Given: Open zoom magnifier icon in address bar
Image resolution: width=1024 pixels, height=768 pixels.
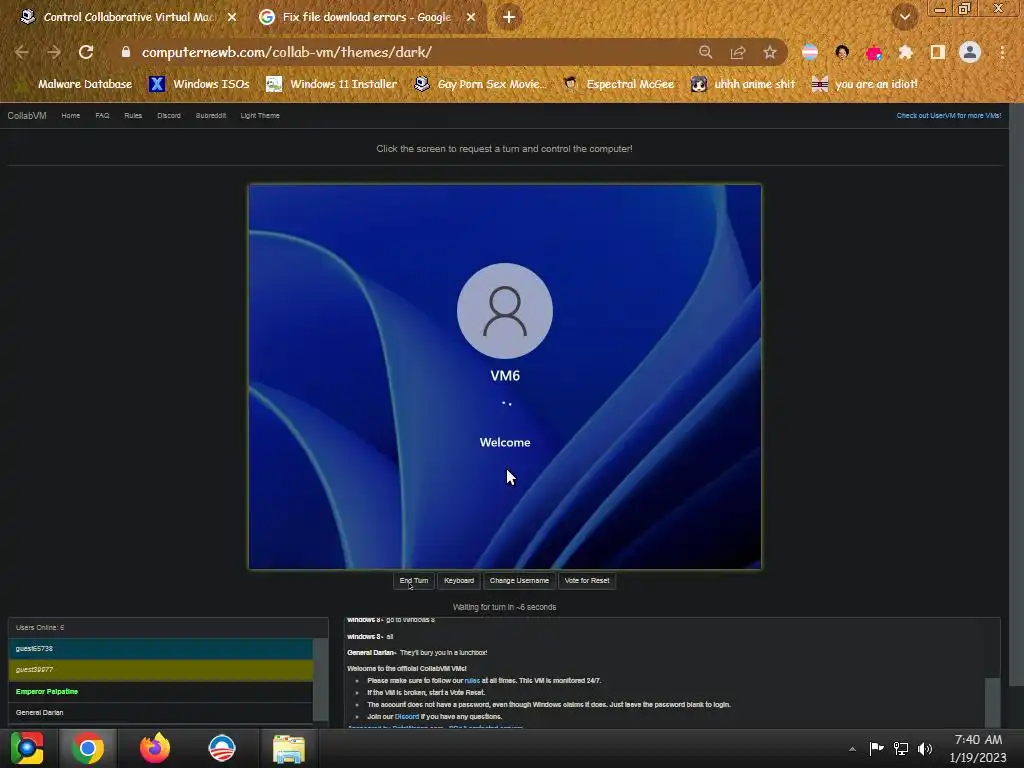Looking at the screenshot, I should (706, 52).
